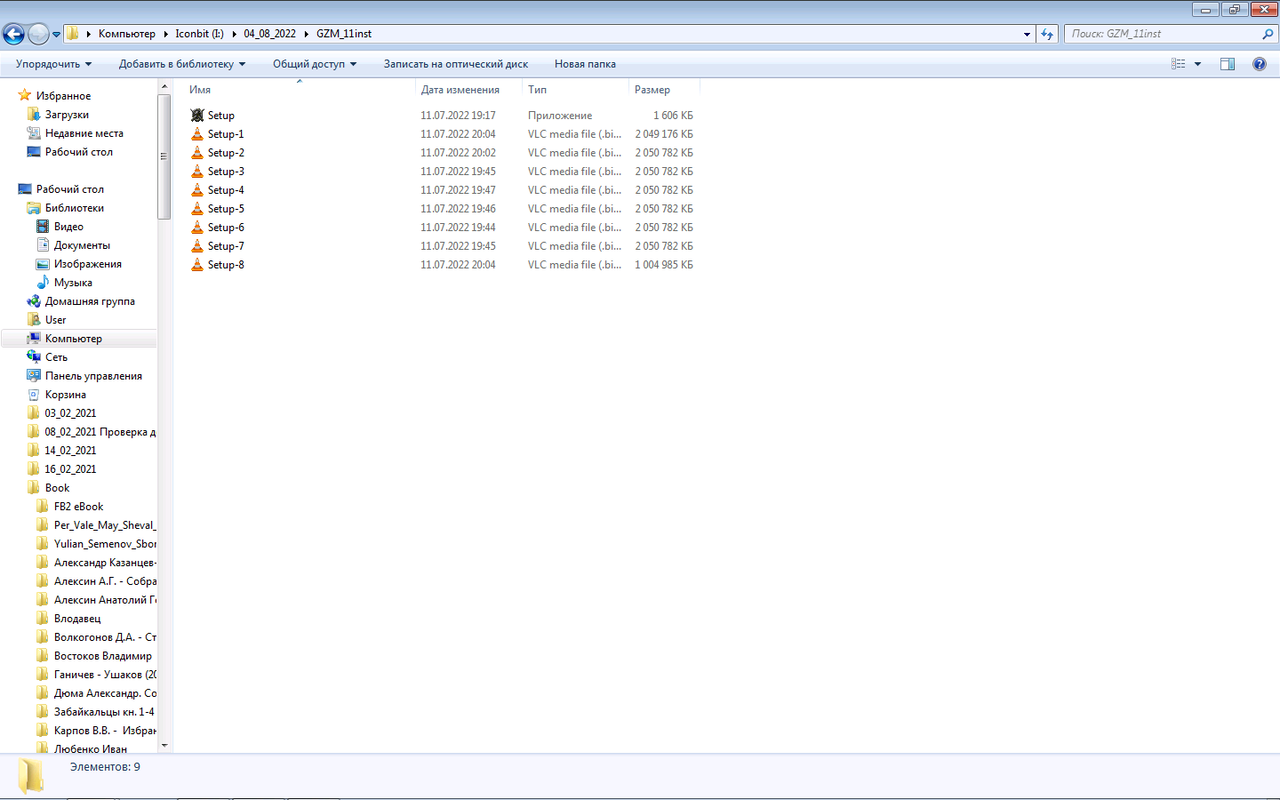Viewport: 1280px width, 800px height.
Task: Click 04_08_2022 in address breadcrumb
Action: [x=269, y=34]
